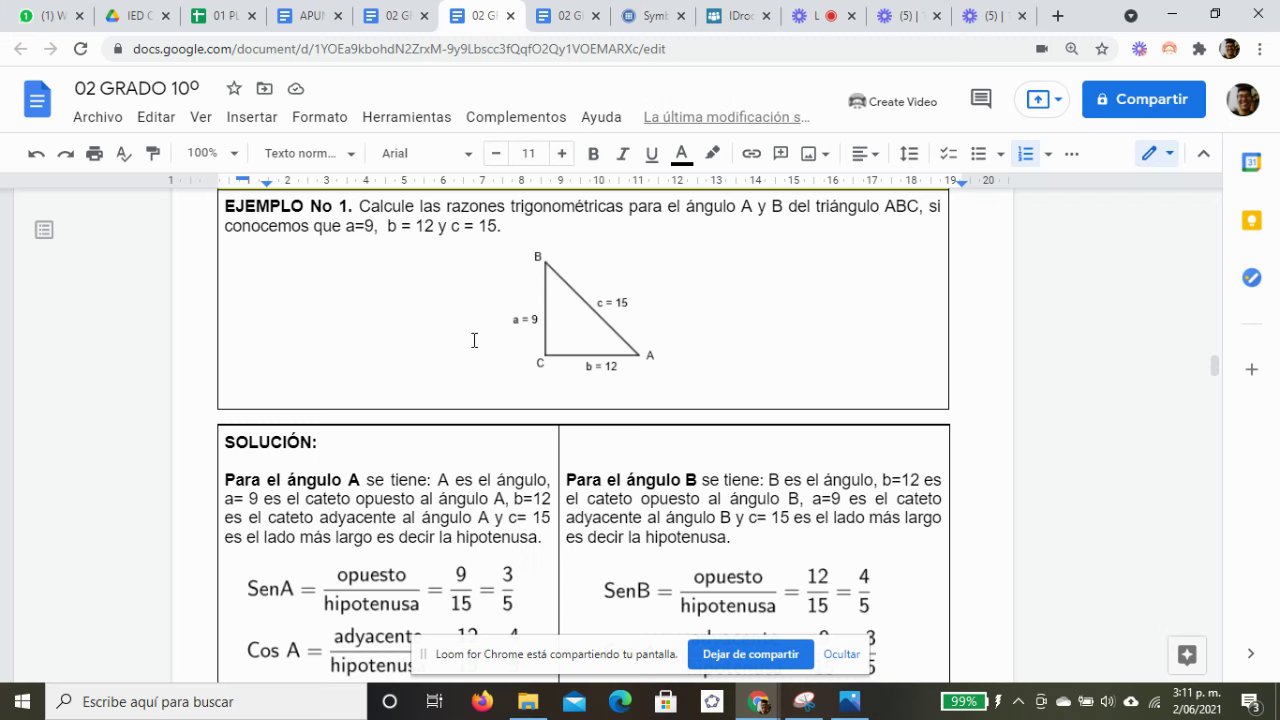1280x720 pixels.
Task: Increase font size with plus button
Action: [x=562, y=153]
